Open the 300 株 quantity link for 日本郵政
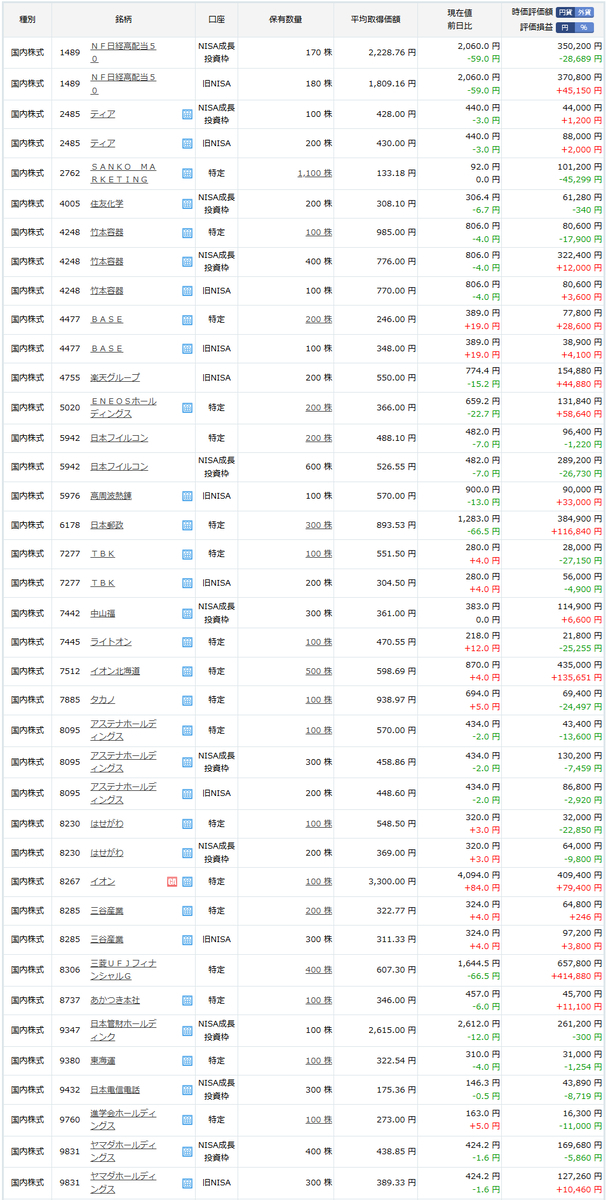Image resolution: width=606 pixels, height=1200 pixels. [319, 524]
